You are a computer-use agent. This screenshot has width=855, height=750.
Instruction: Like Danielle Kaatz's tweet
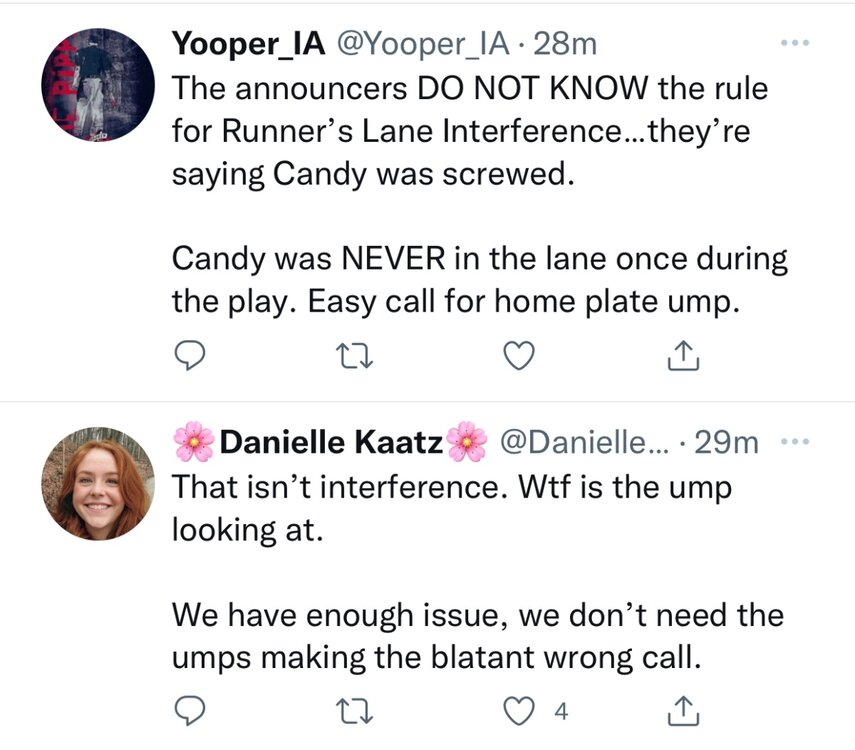coord(520,711)
